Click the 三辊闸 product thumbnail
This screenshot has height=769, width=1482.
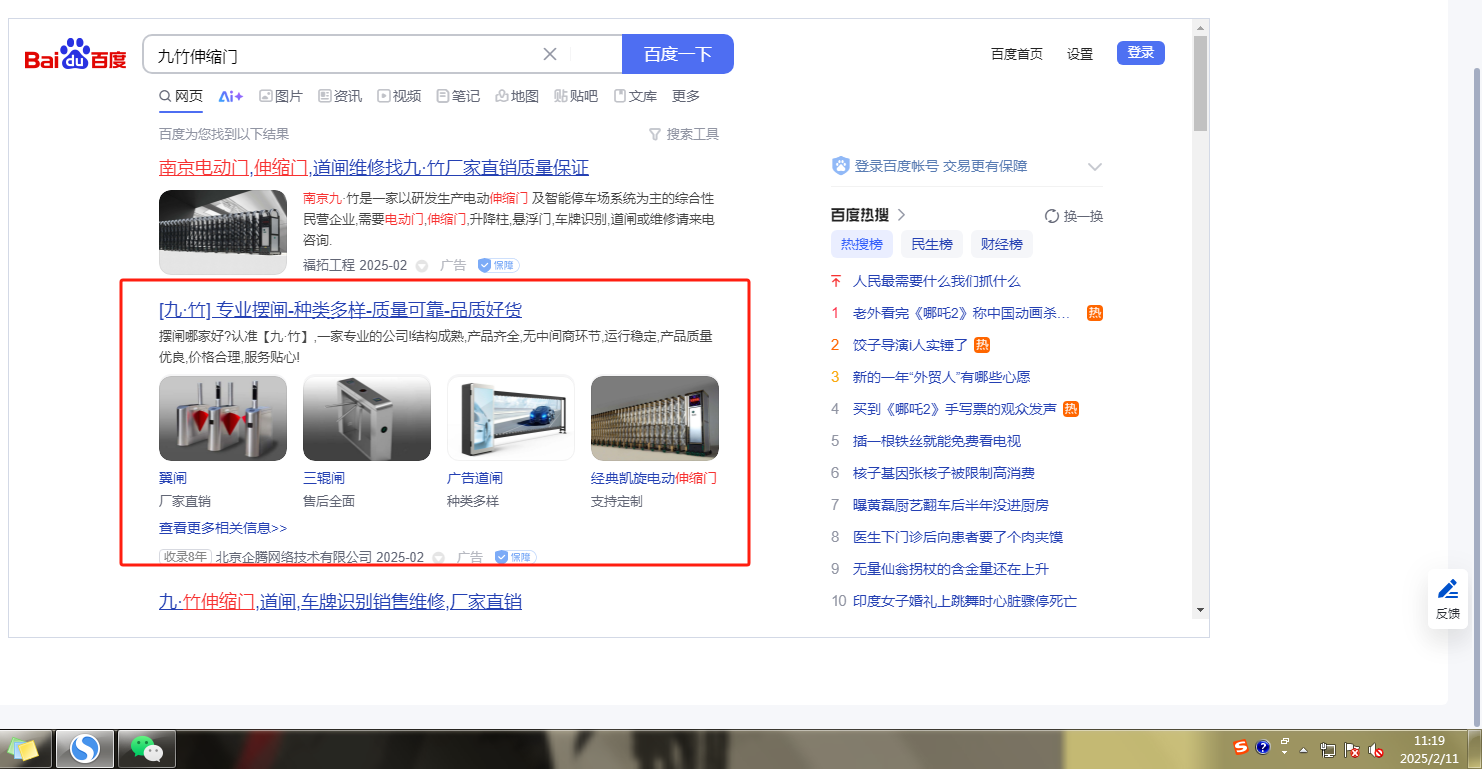pyautogui.click(x=367, y=418)
